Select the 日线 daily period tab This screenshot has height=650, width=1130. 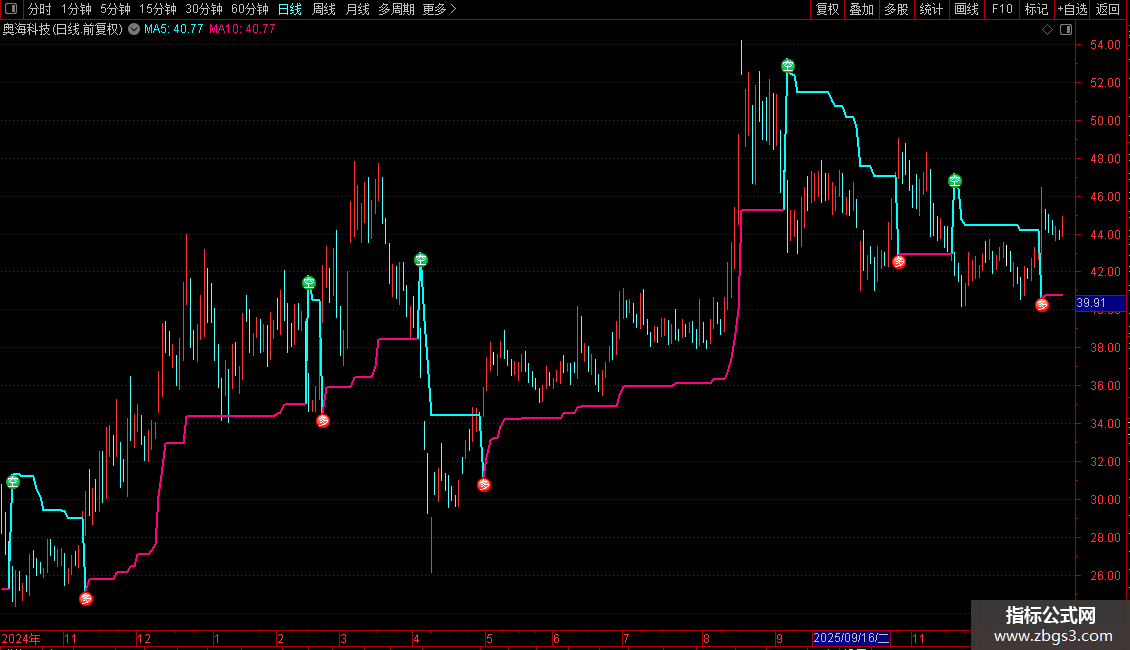[290, 9]
